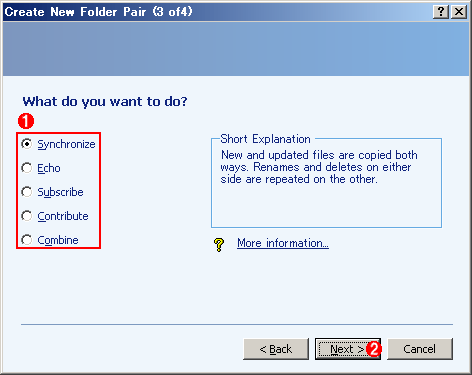Viewport: 472px width, 375px height.
Task: Click the yellow question mark icon
Action: click(219, 245)
